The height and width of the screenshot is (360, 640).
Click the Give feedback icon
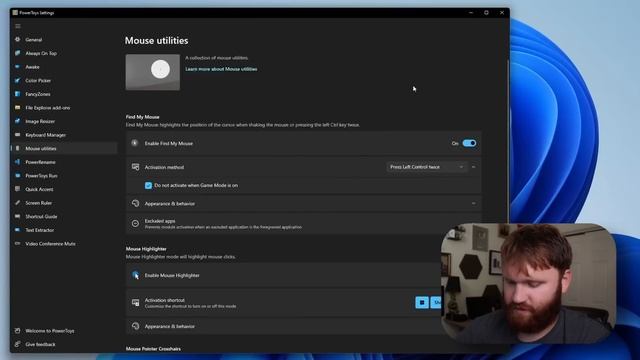[18, 344]
